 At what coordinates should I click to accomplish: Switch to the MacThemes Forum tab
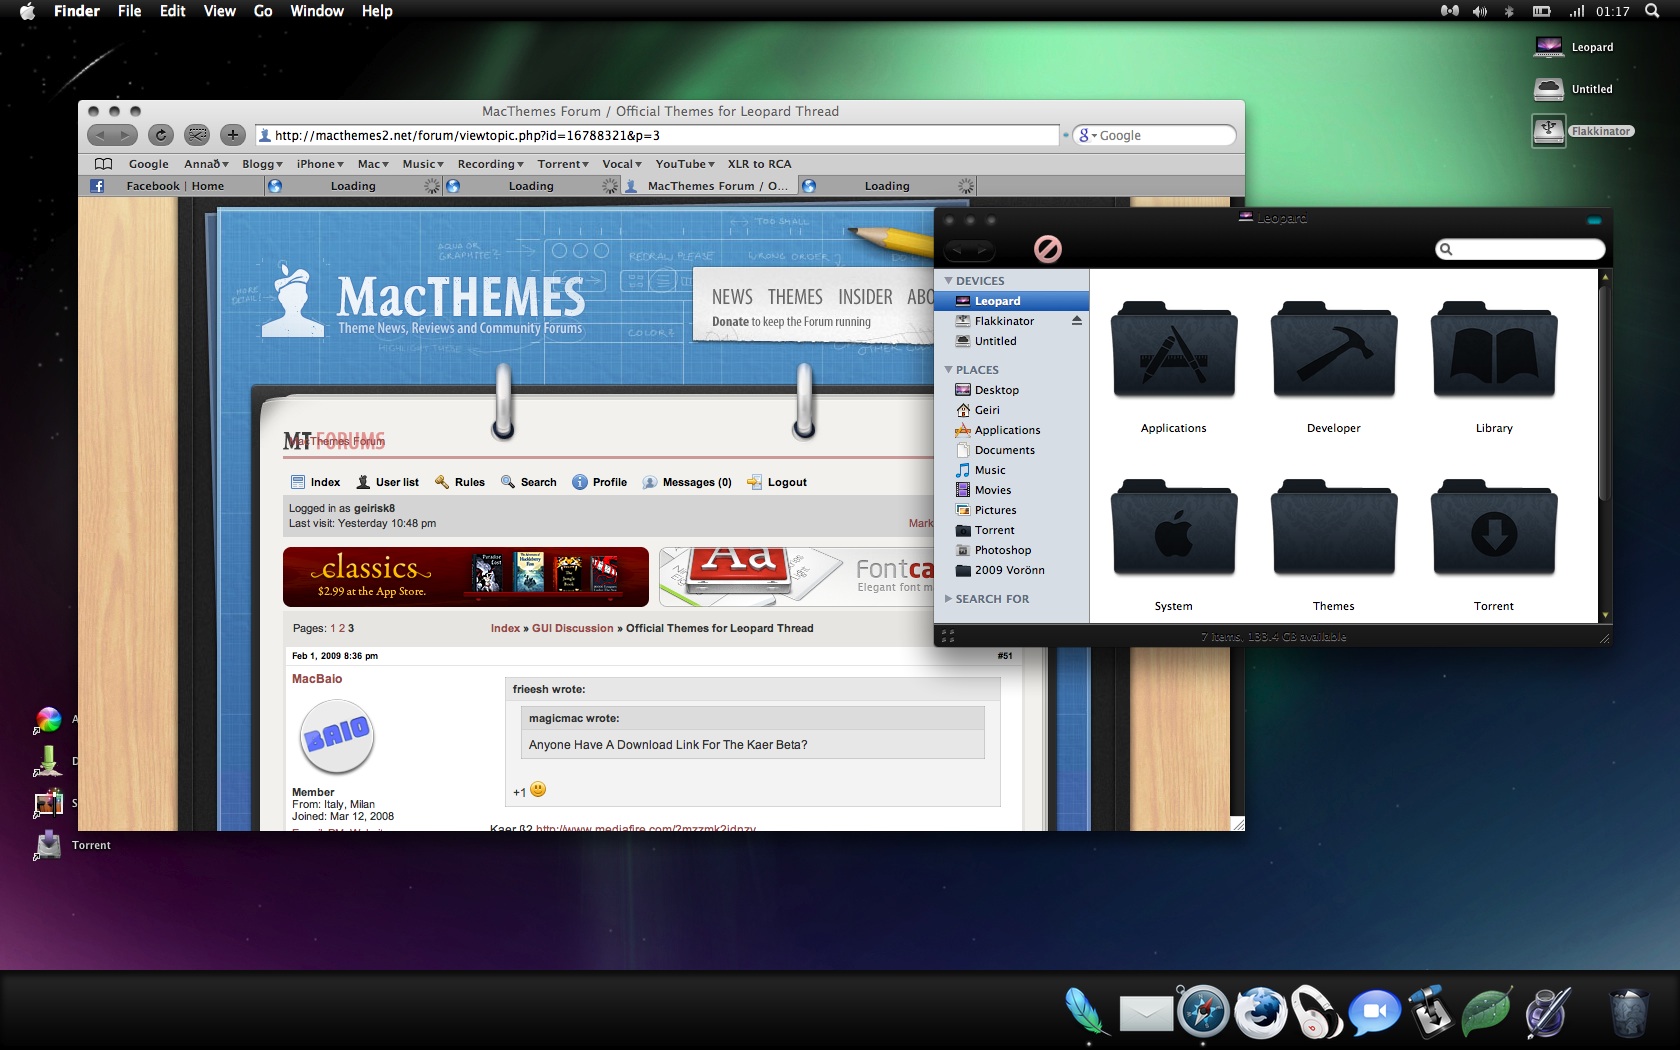[x=709, y=186]
